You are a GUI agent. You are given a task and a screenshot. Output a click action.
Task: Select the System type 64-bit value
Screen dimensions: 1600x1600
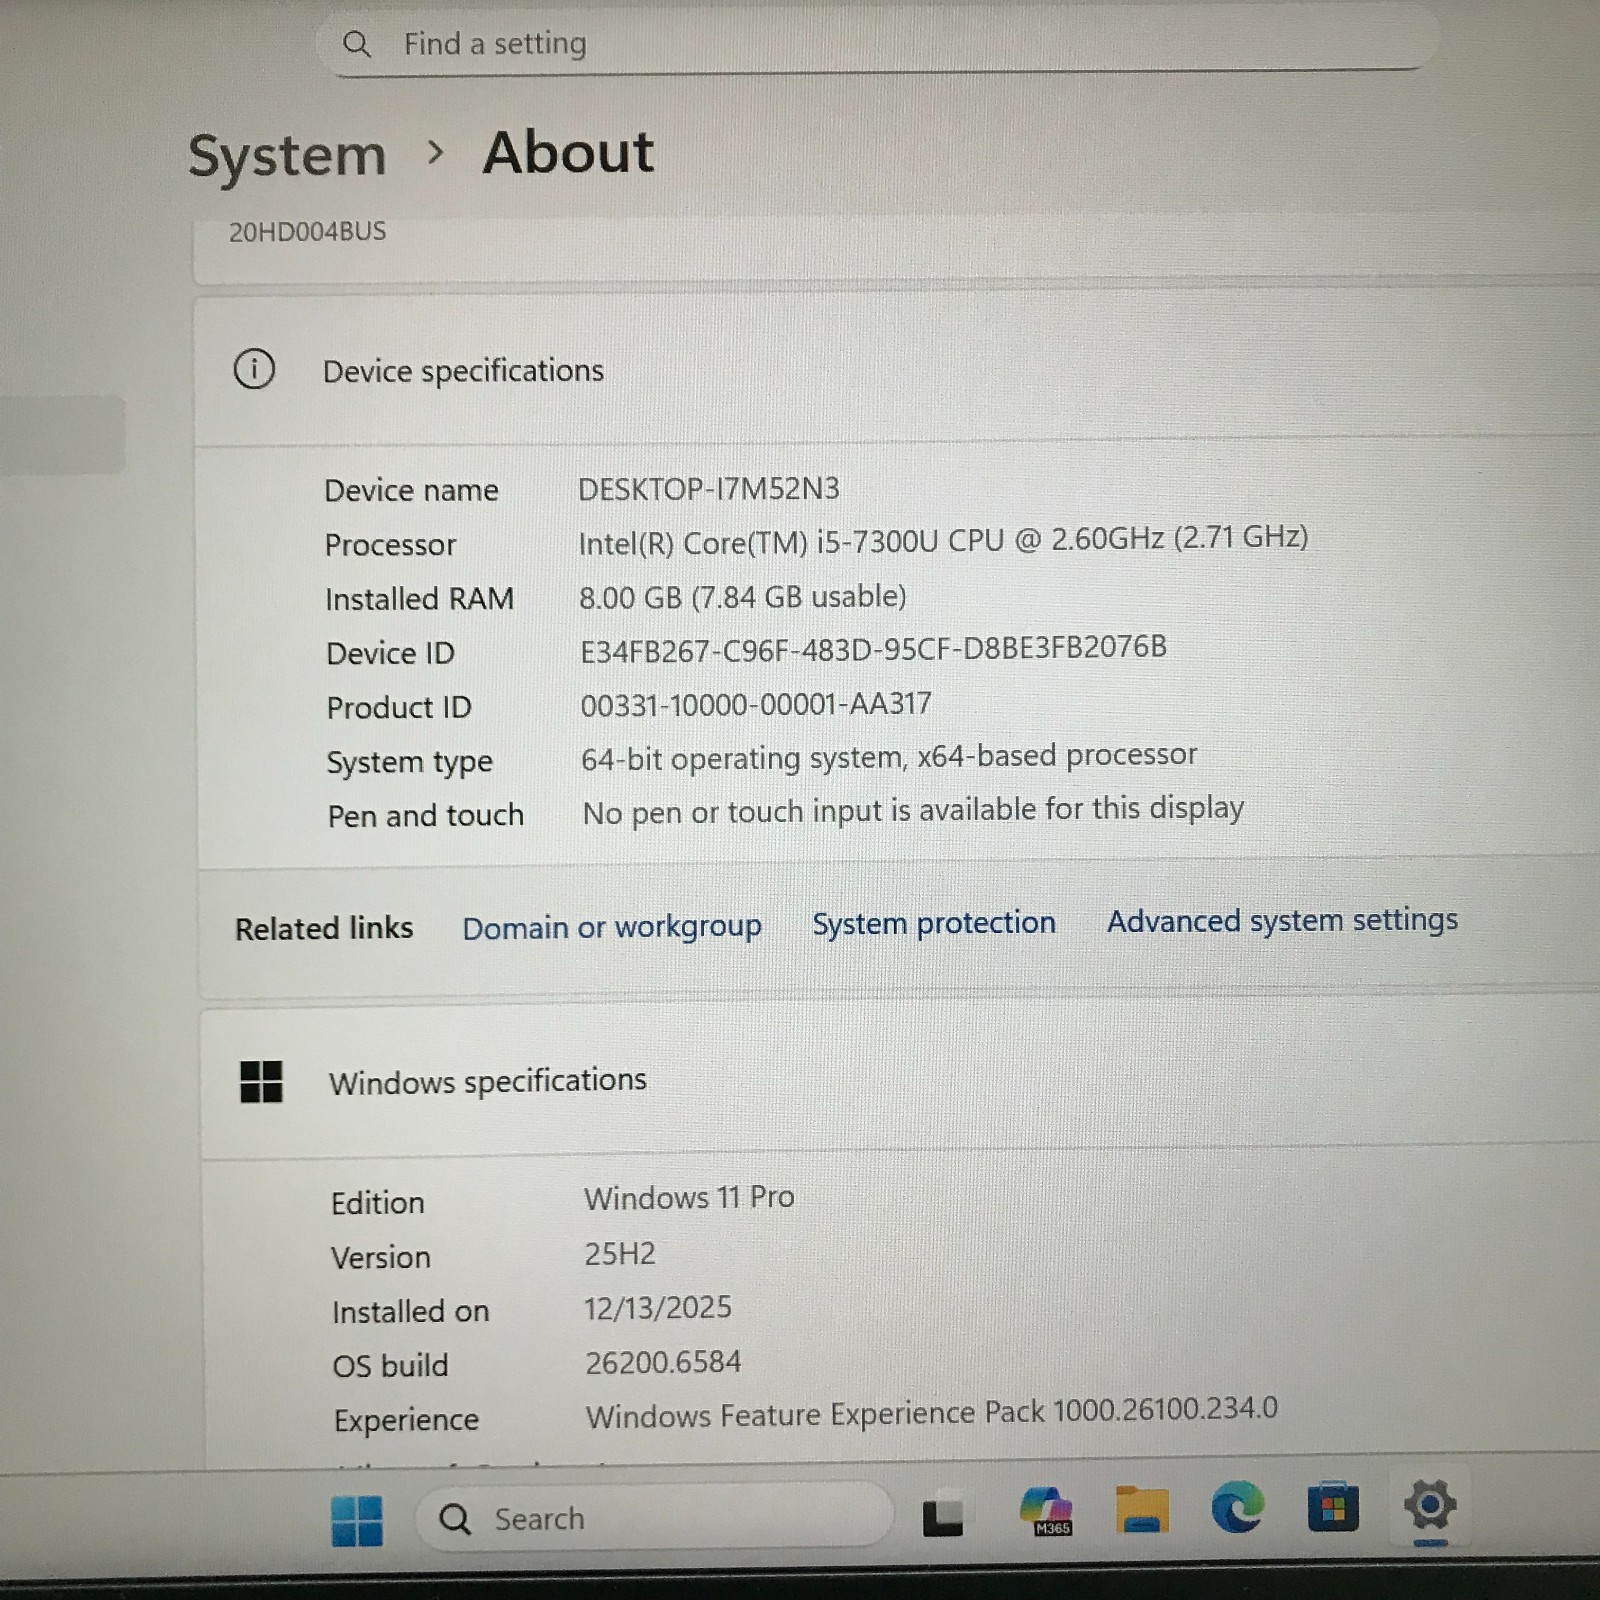point(888,757)
